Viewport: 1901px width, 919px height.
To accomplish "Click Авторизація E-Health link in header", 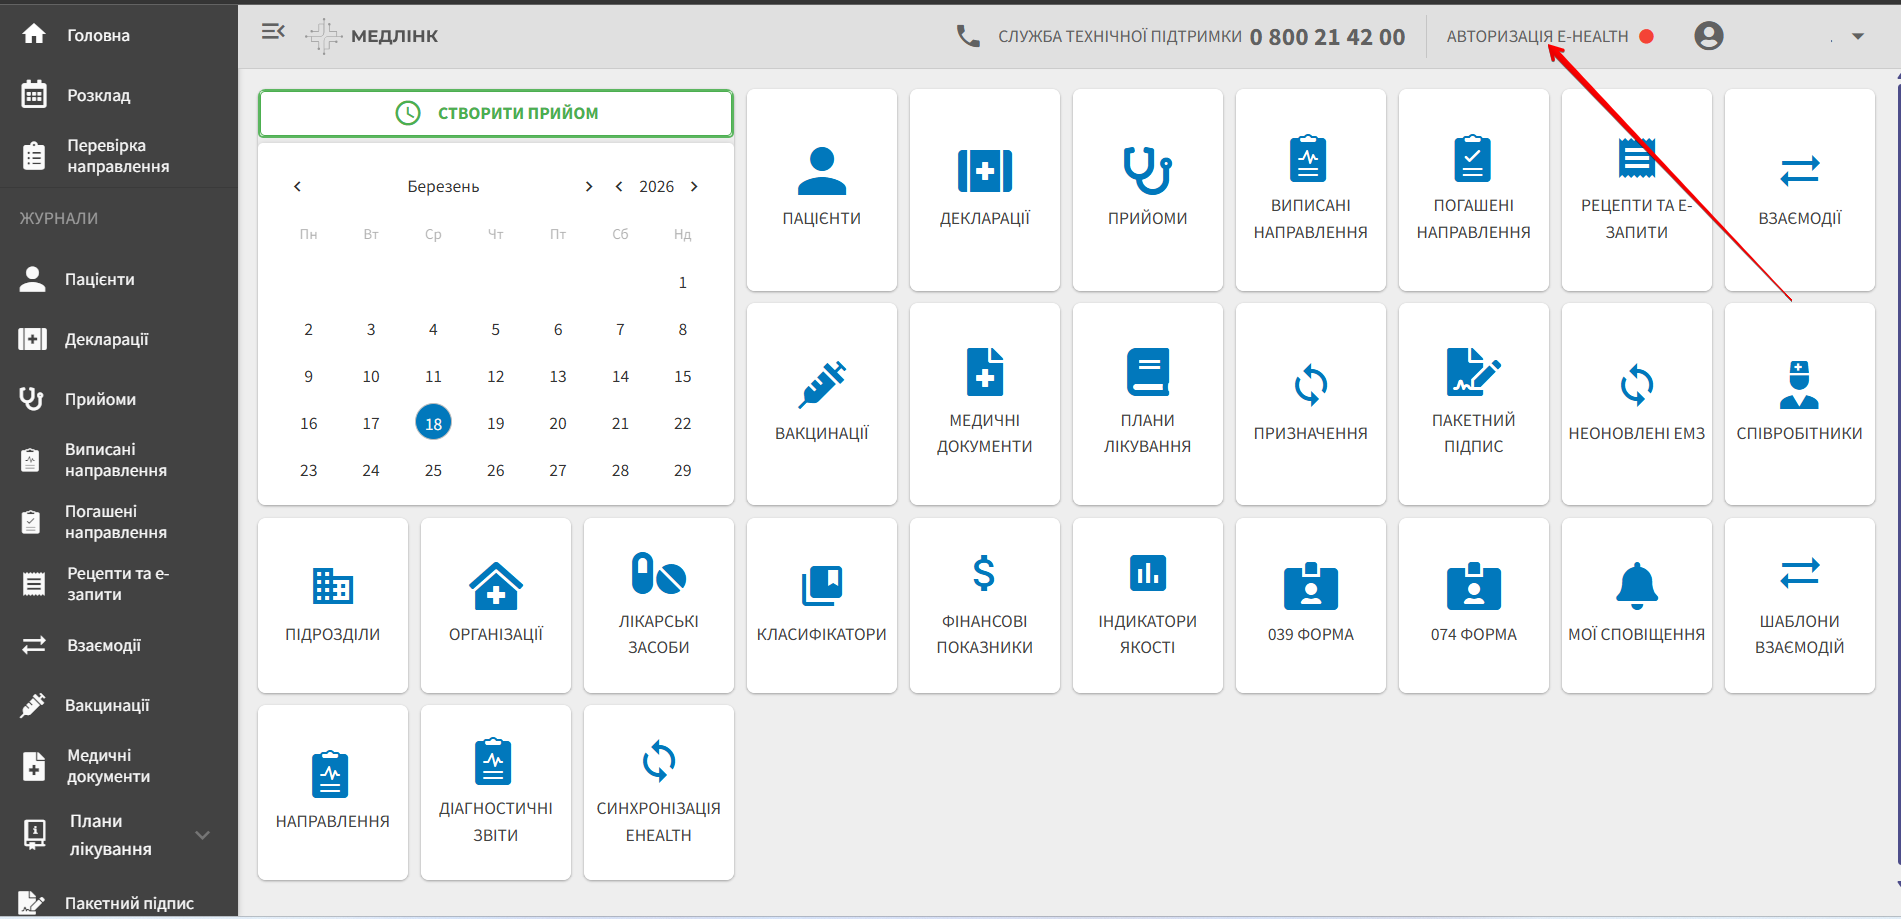I will (x=1536, y=37).
